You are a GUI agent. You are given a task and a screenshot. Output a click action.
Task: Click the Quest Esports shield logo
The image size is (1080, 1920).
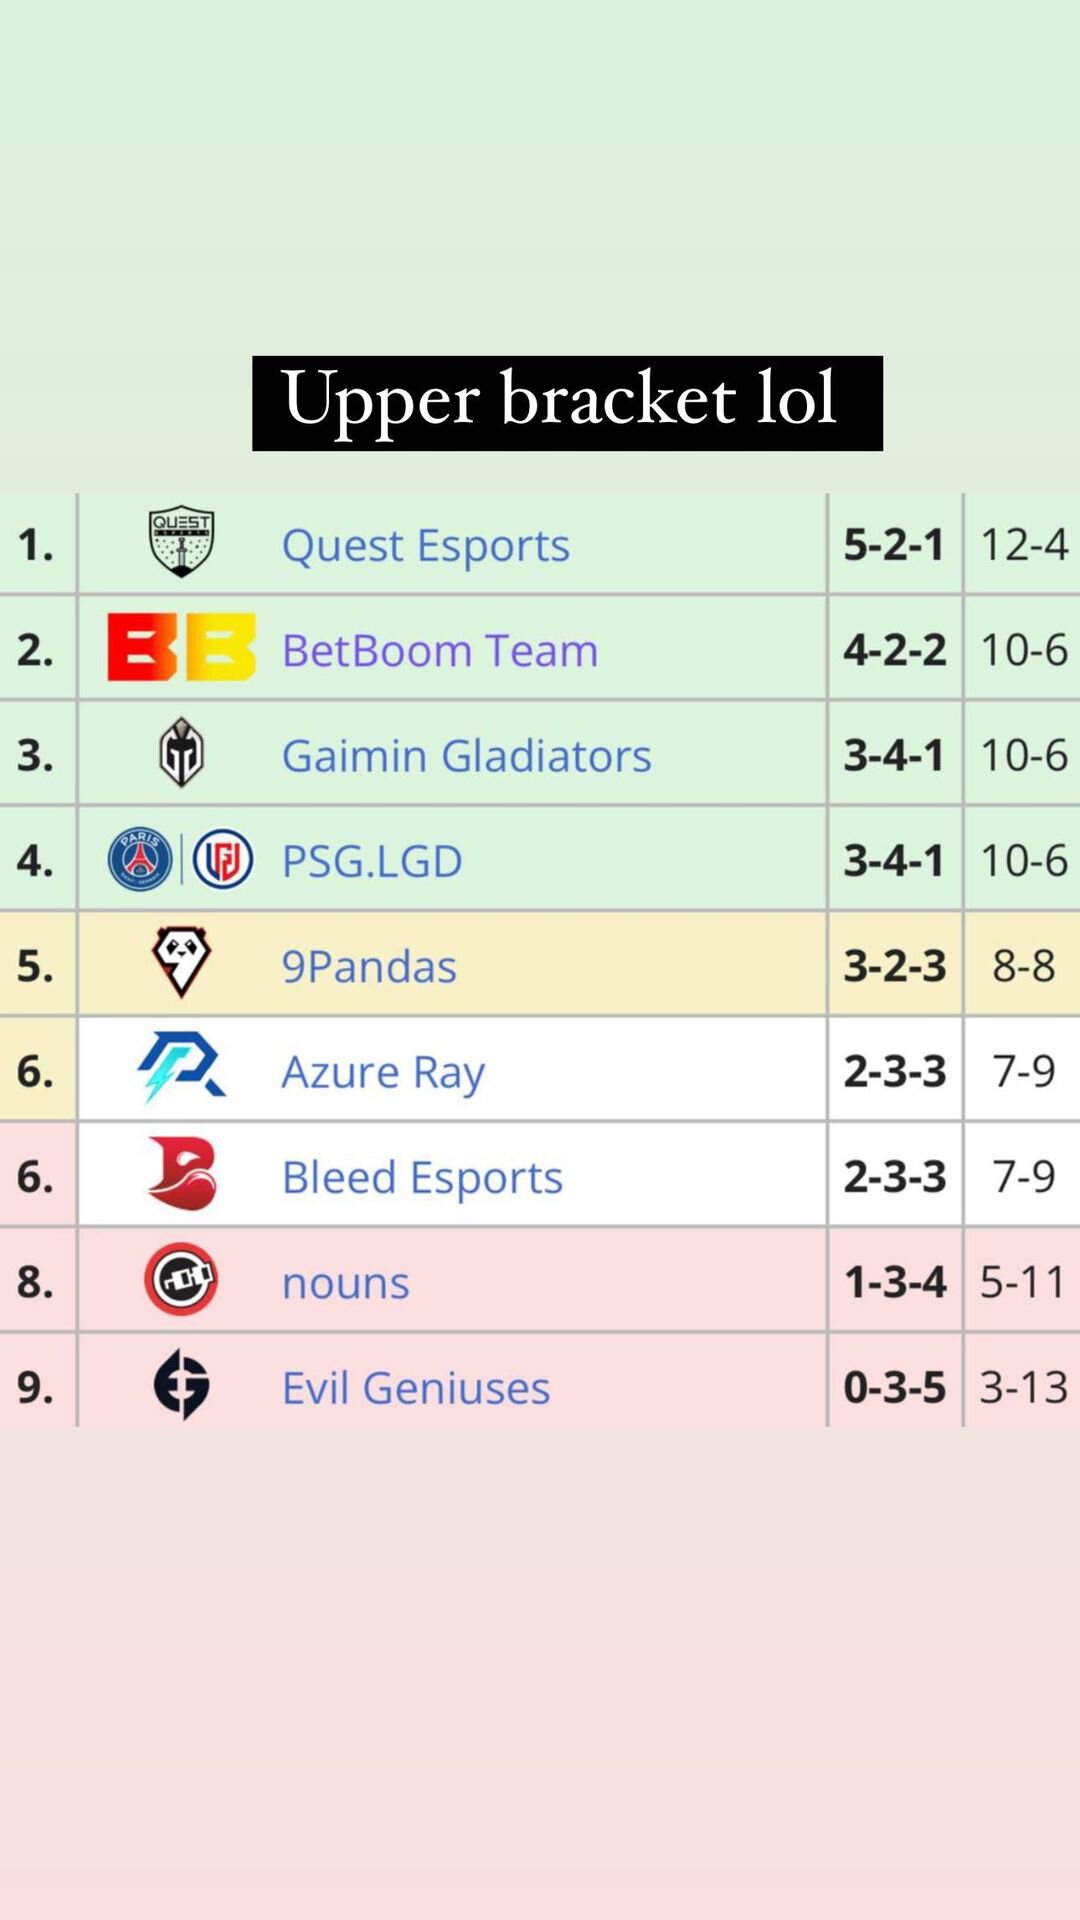181,541
